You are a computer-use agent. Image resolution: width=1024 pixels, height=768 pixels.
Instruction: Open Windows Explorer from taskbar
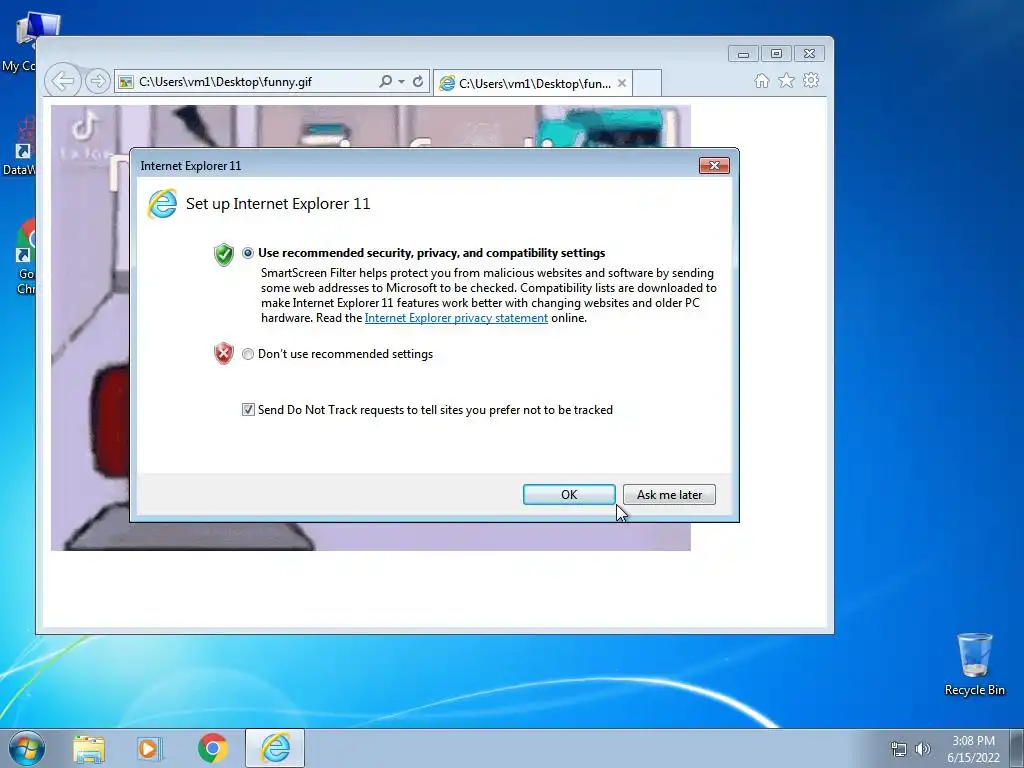[x=89, y=749]
